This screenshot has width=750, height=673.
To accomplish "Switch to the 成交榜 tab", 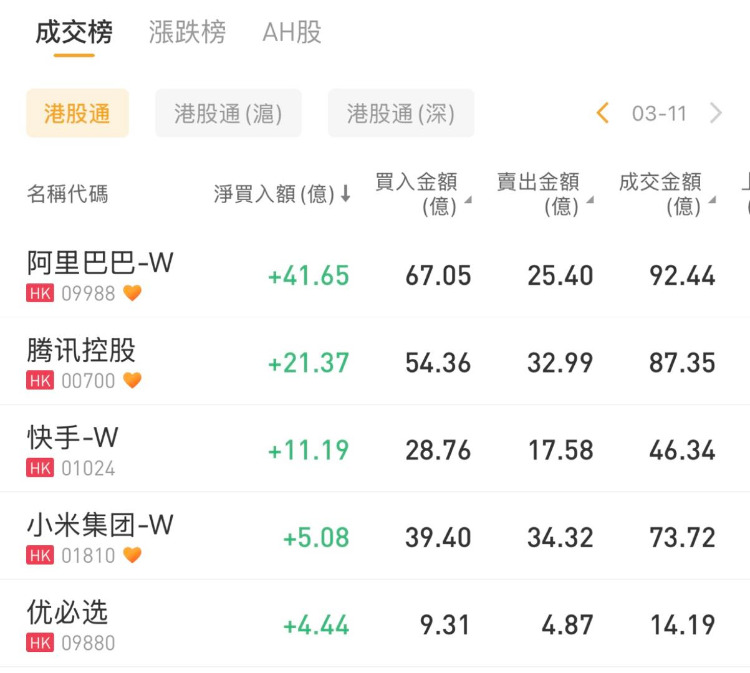I will [74, 33].
